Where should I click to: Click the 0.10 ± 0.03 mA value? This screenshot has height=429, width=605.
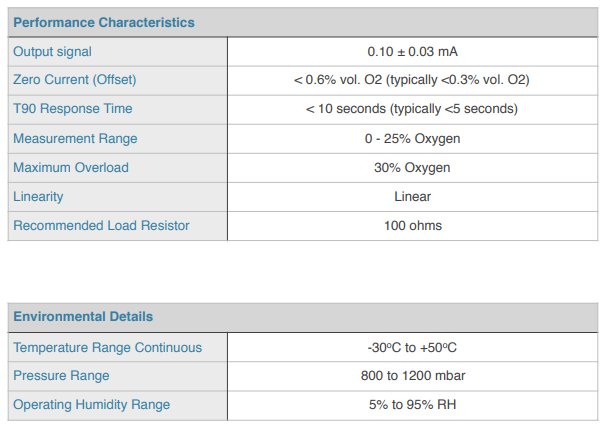coord(412,51)
